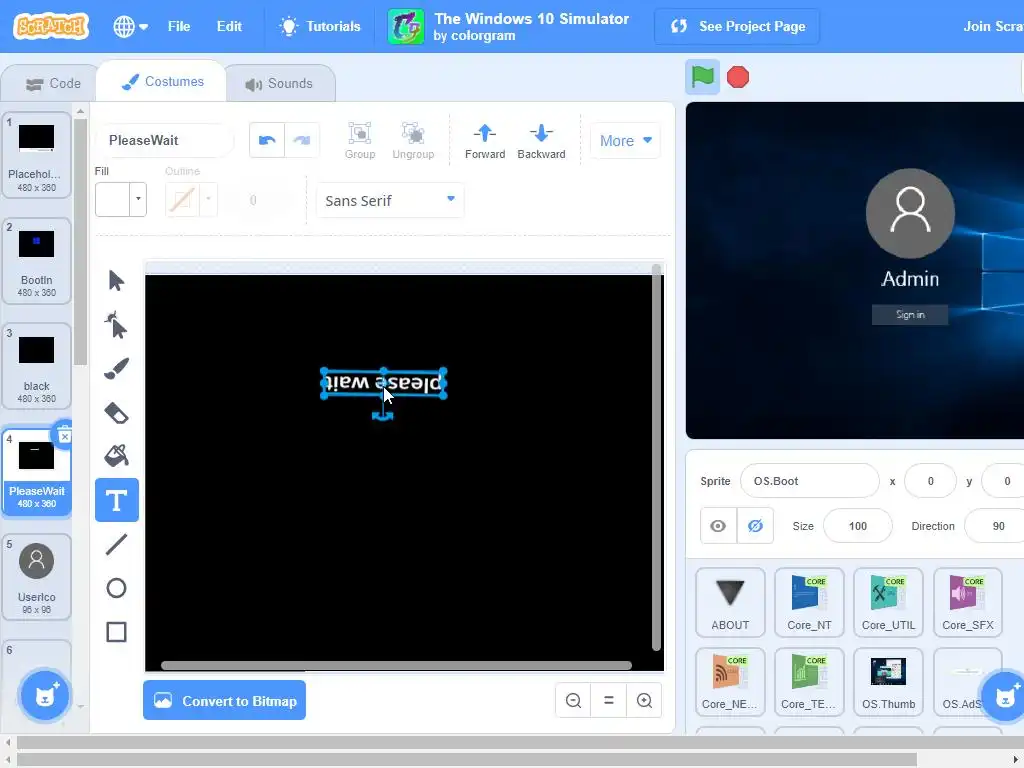Select the ABOUT sprite
Screen dimensions: 1024x768
(x=730, y=601)
